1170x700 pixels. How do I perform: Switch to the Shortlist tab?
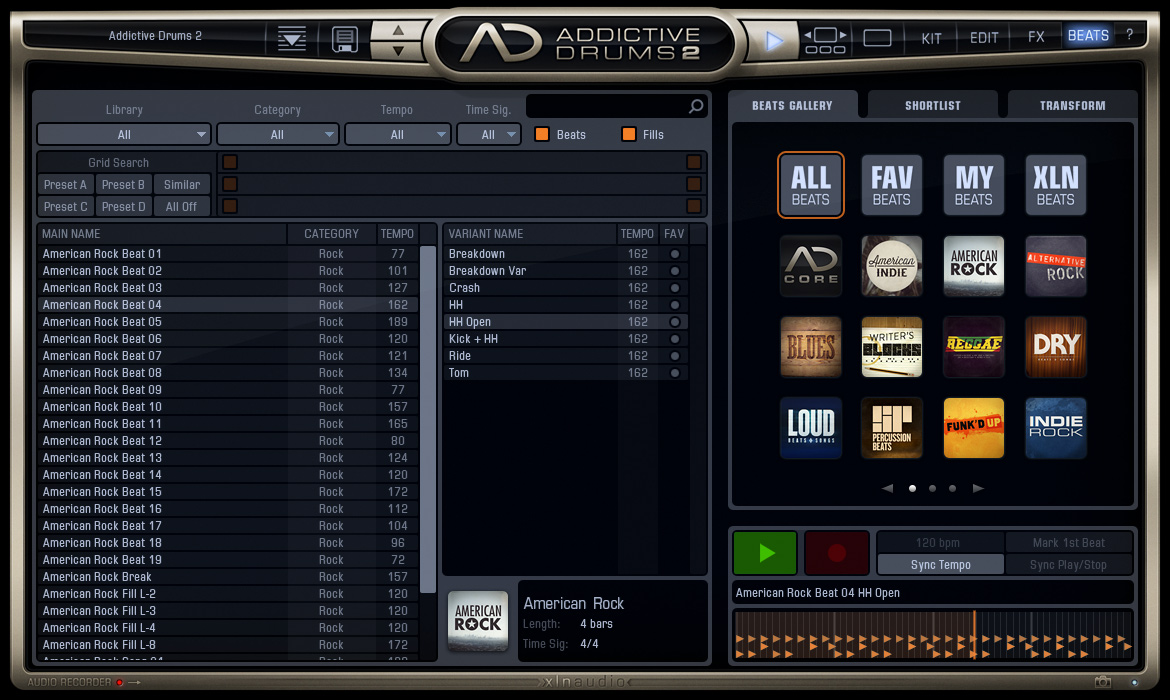tap(932, 105)
